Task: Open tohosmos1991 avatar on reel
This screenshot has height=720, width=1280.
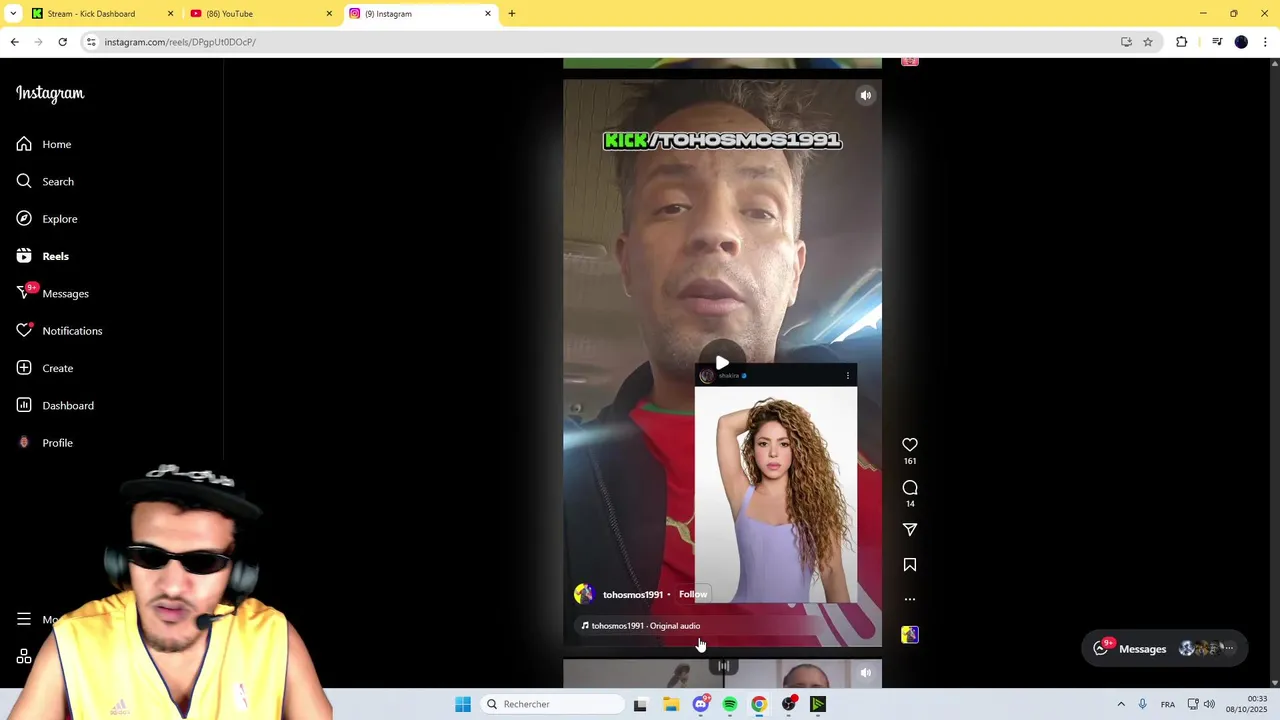Action: click(x=584, y=594)
